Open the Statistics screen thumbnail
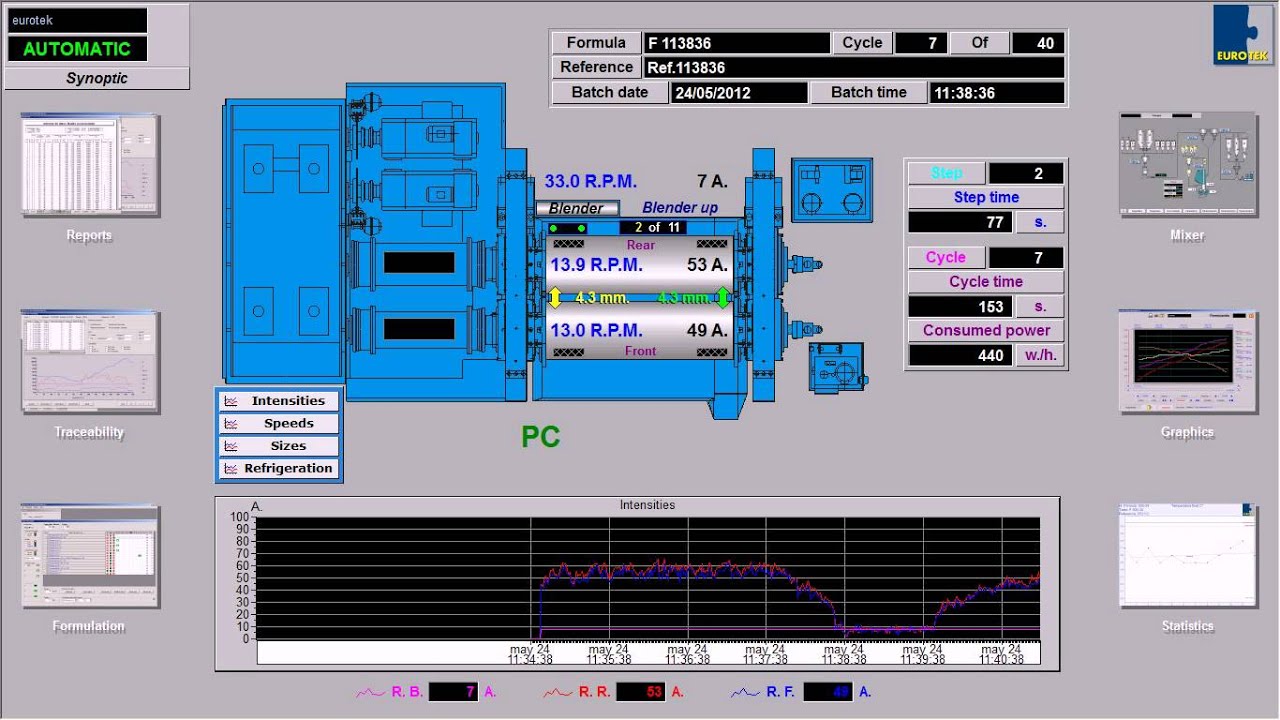Screen dimensions: 1280x720 point(1187,556)
